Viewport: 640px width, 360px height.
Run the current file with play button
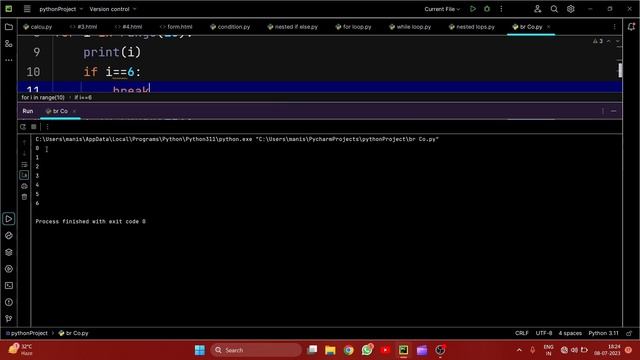click(473, 9)
